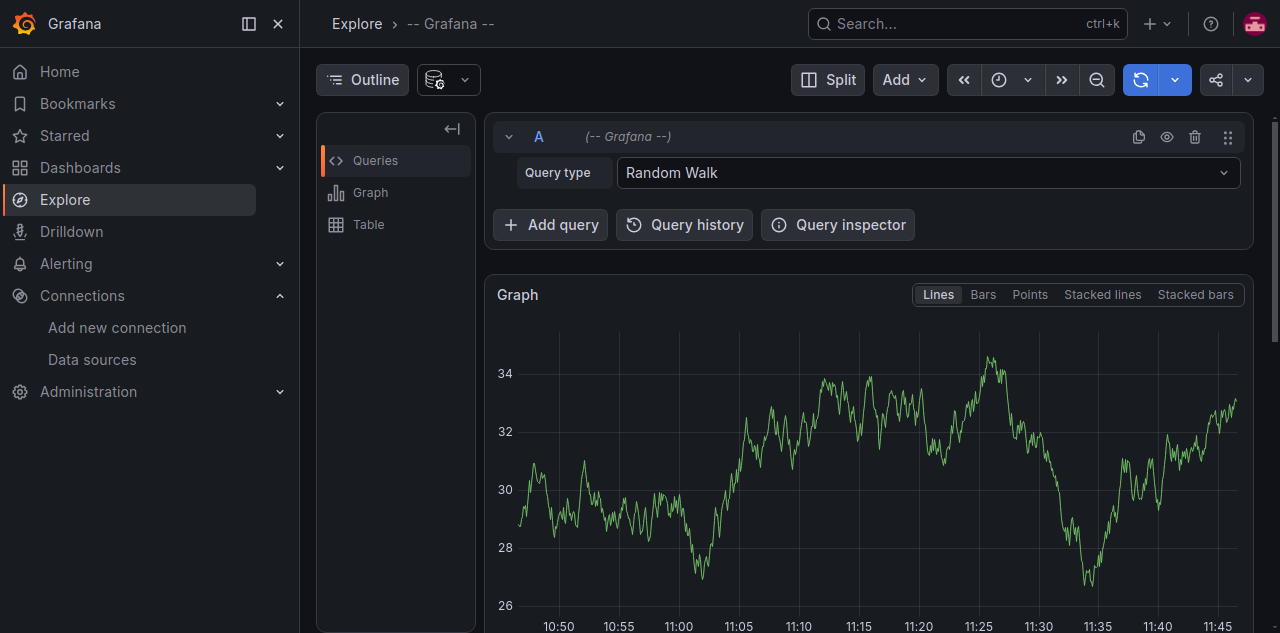Select Lines graph style

click(x=938, y=295)
